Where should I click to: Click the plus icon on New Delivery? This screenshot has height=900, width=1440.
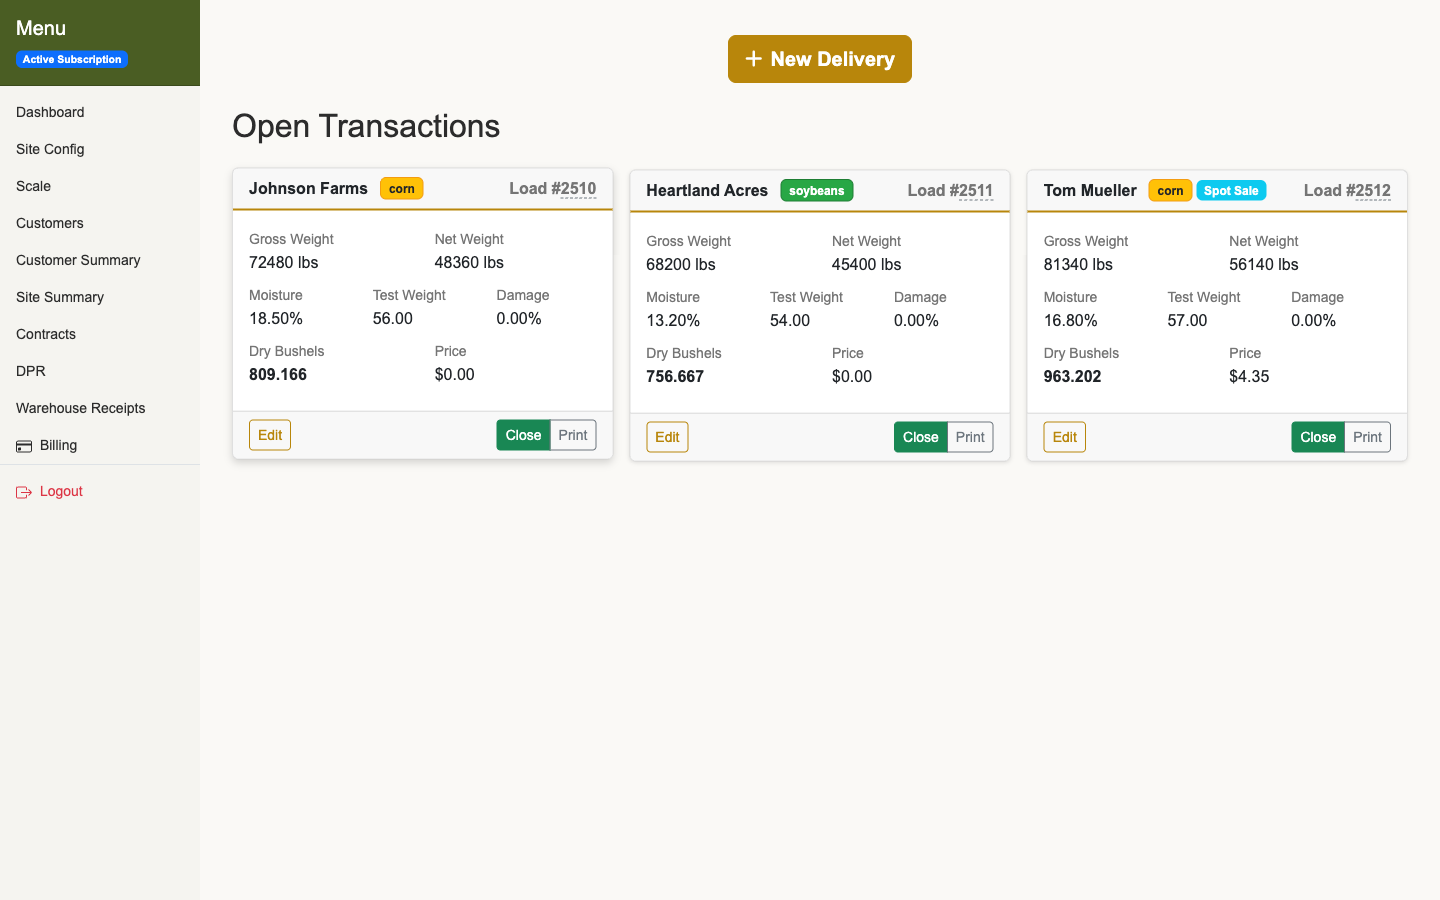point(754,59)
